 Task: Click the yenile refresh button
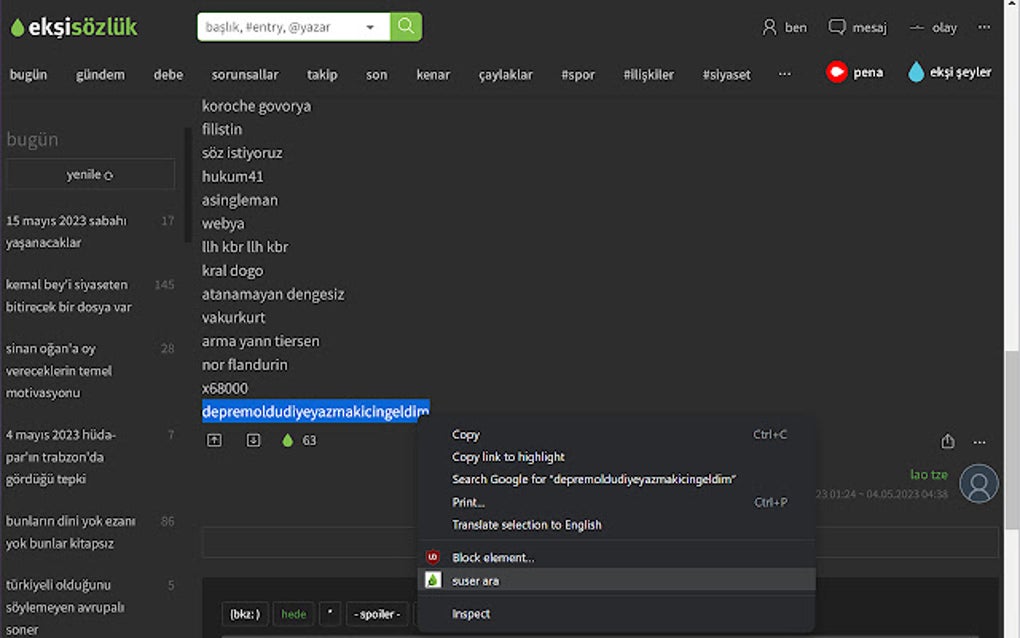tap(88, 173)
